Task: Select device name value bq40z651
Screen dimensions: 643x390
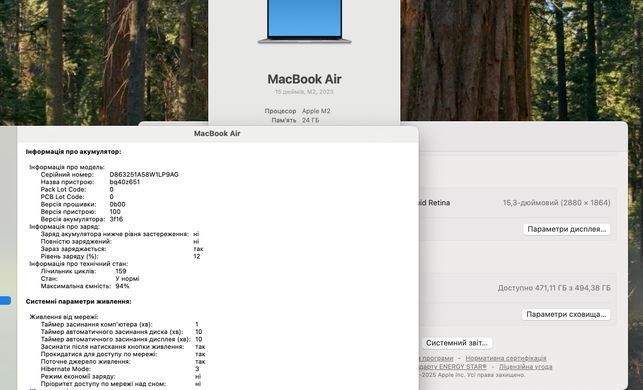Action: click(125, 182)
